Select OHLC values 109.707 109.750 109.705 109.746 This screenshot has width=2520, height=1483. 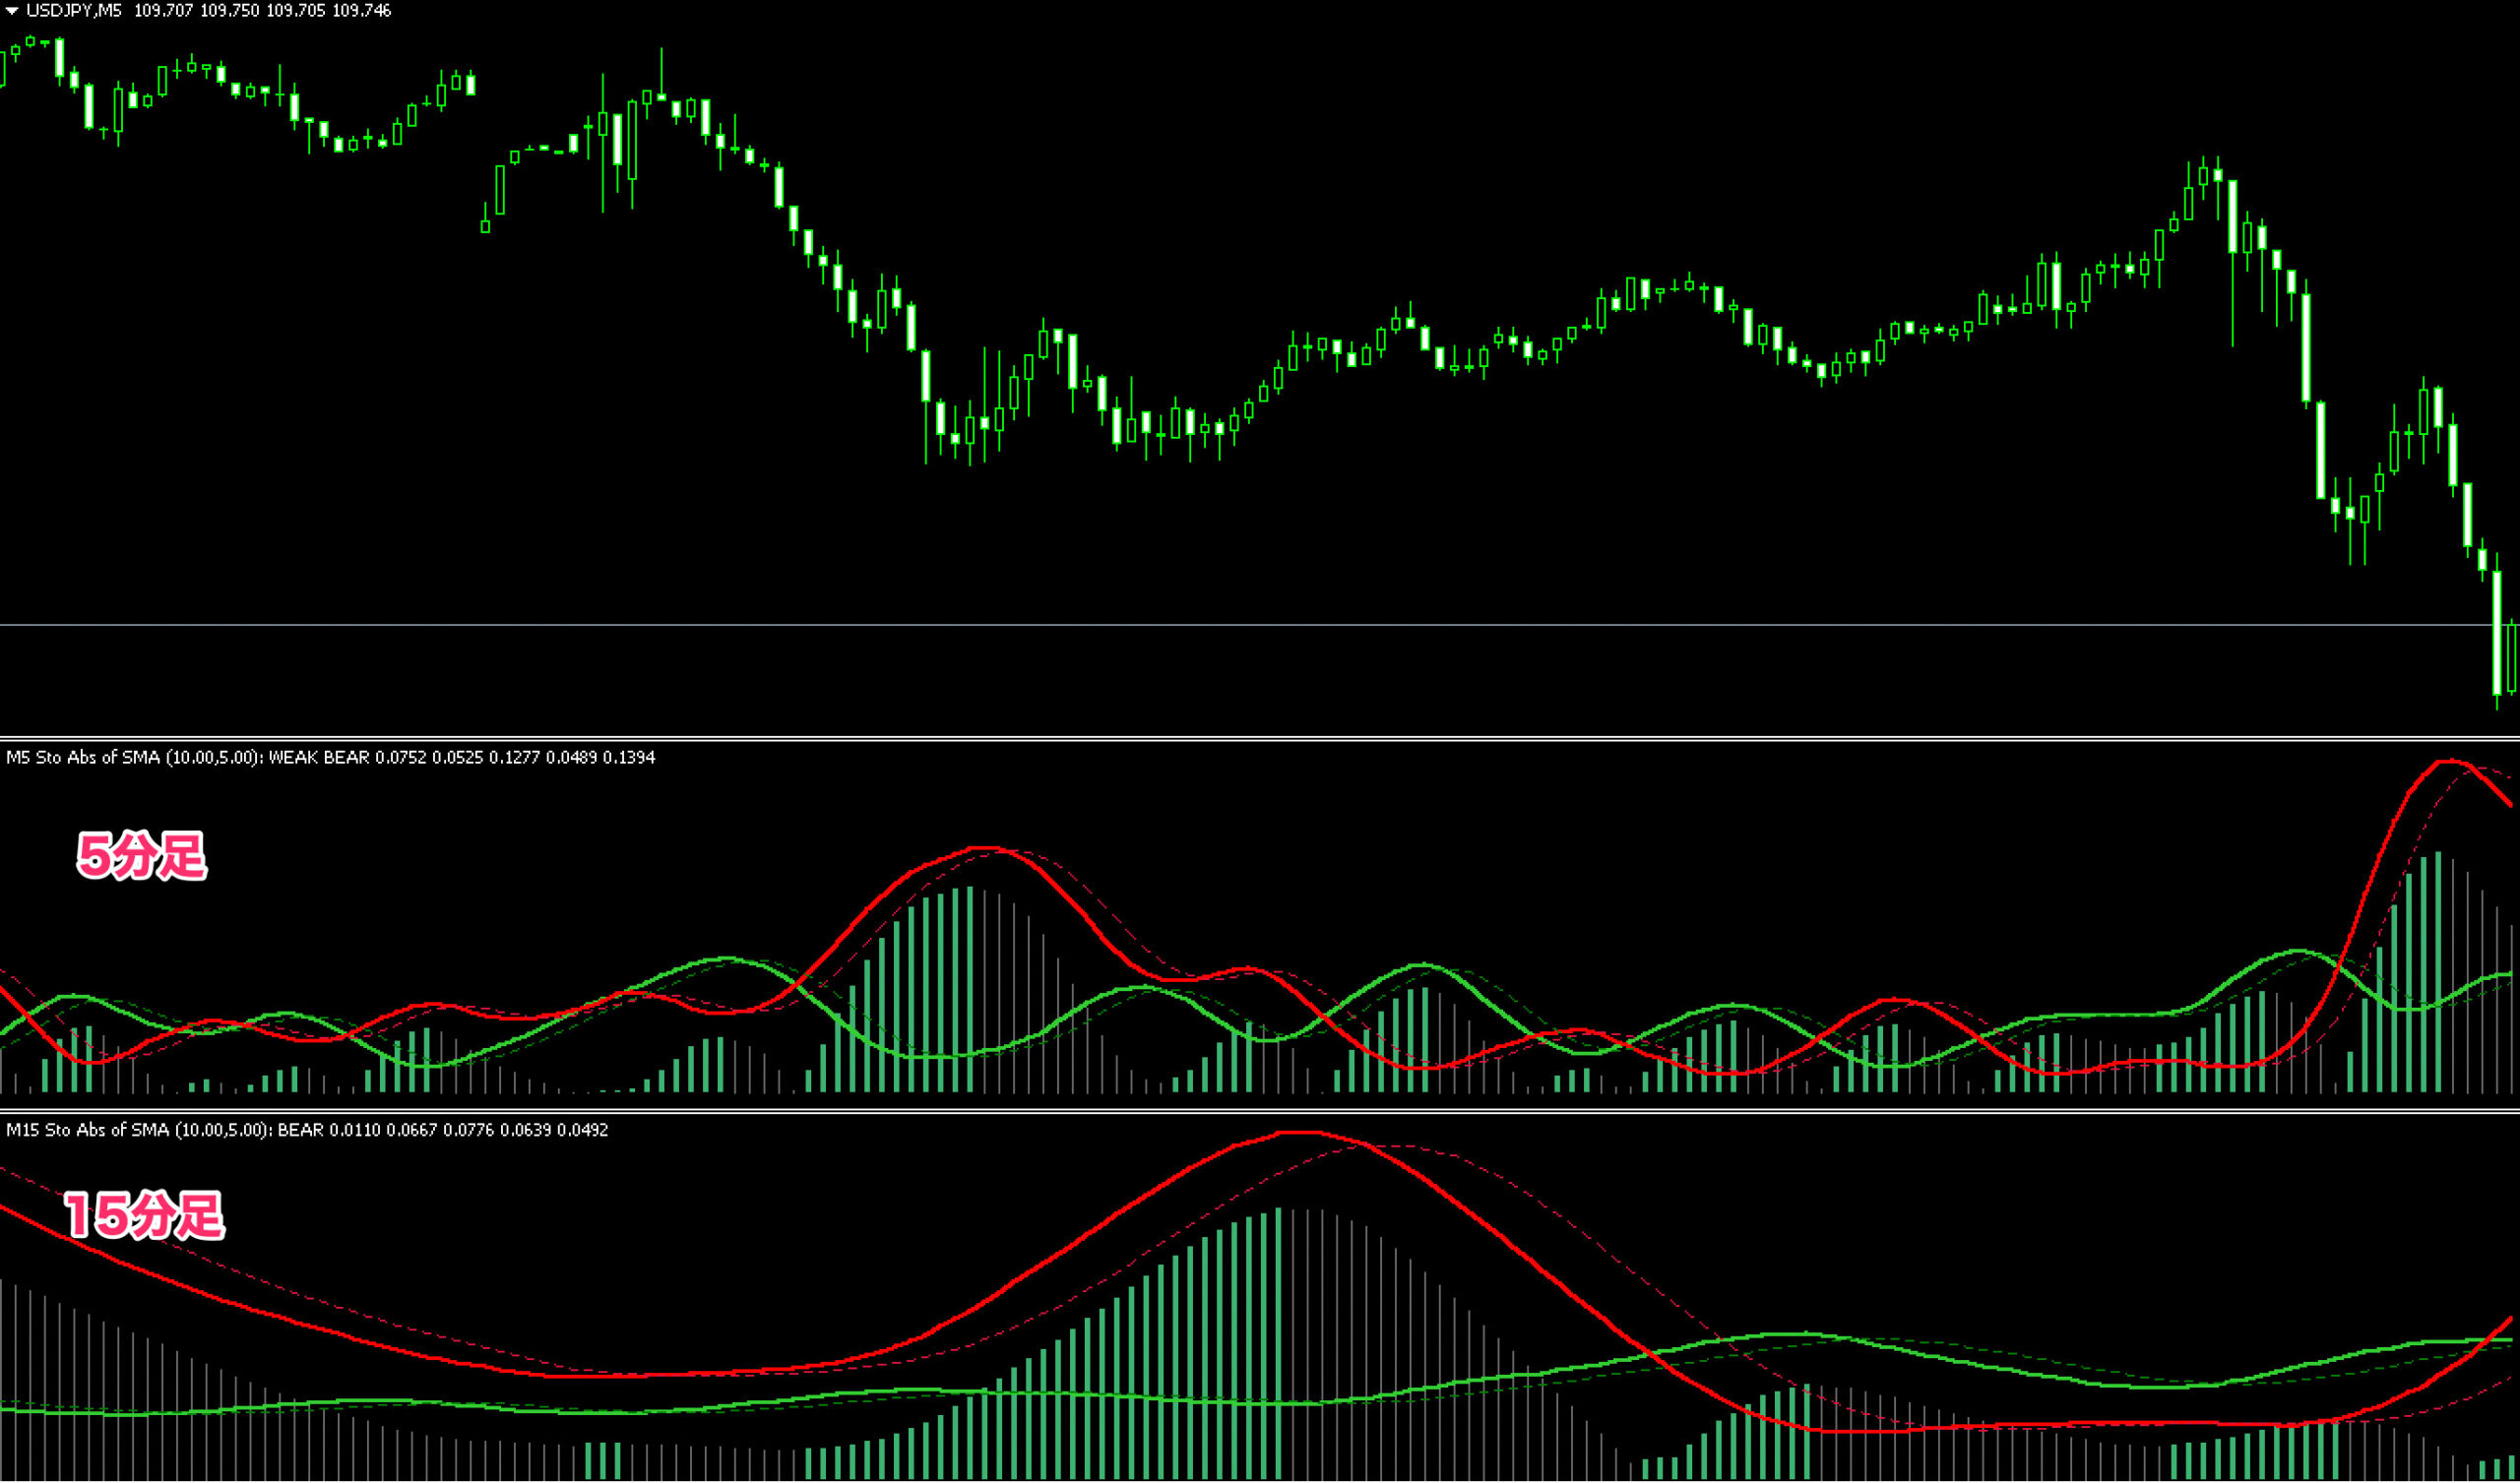[x=262, y=11]
